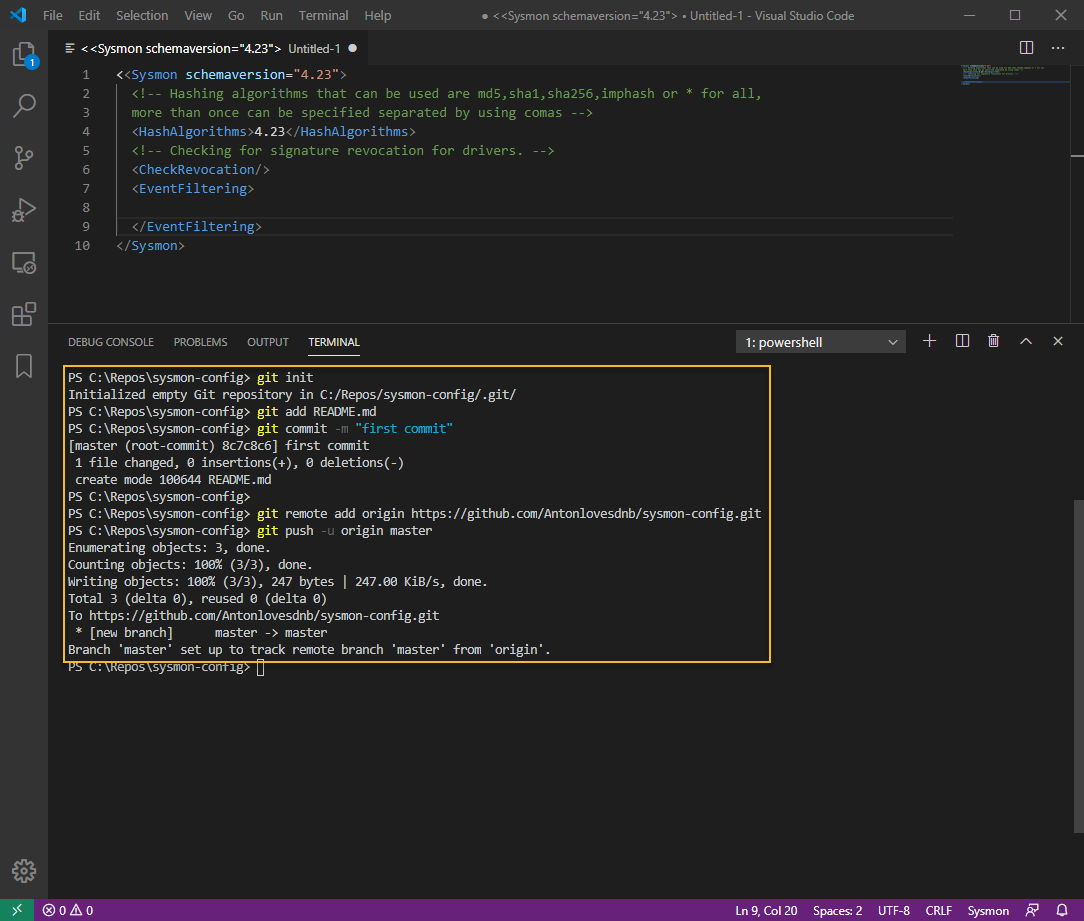Screen dimensions: 1084x921
Task: Open the Run and Debug view
Action: (24, 210)
